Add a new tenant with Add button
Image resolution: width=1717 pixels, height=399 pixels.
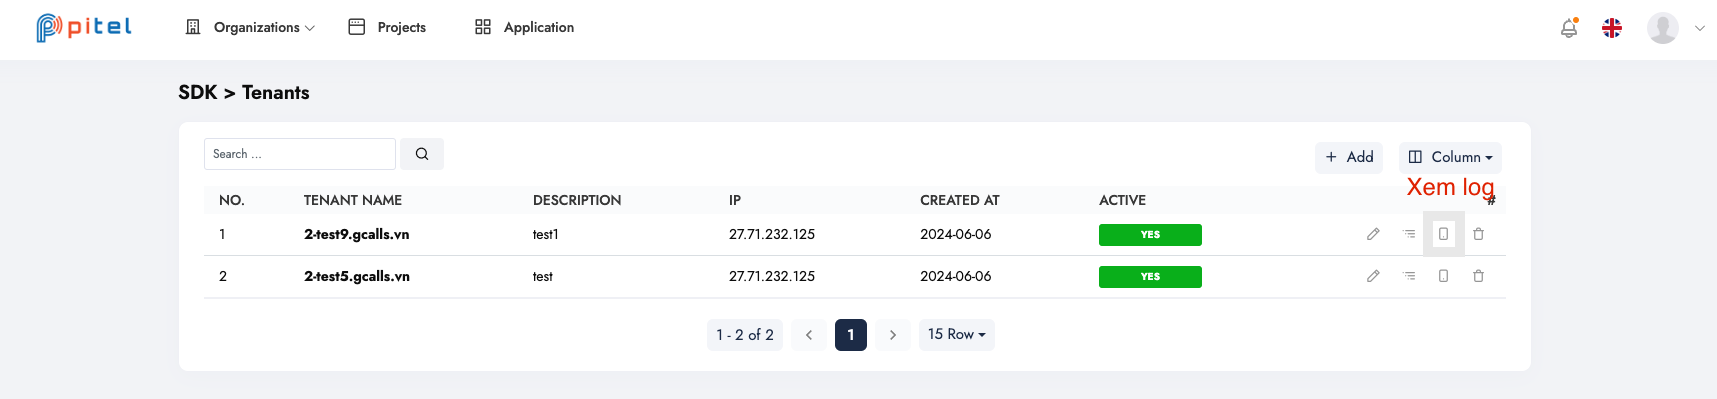[x=1349, y=157]
